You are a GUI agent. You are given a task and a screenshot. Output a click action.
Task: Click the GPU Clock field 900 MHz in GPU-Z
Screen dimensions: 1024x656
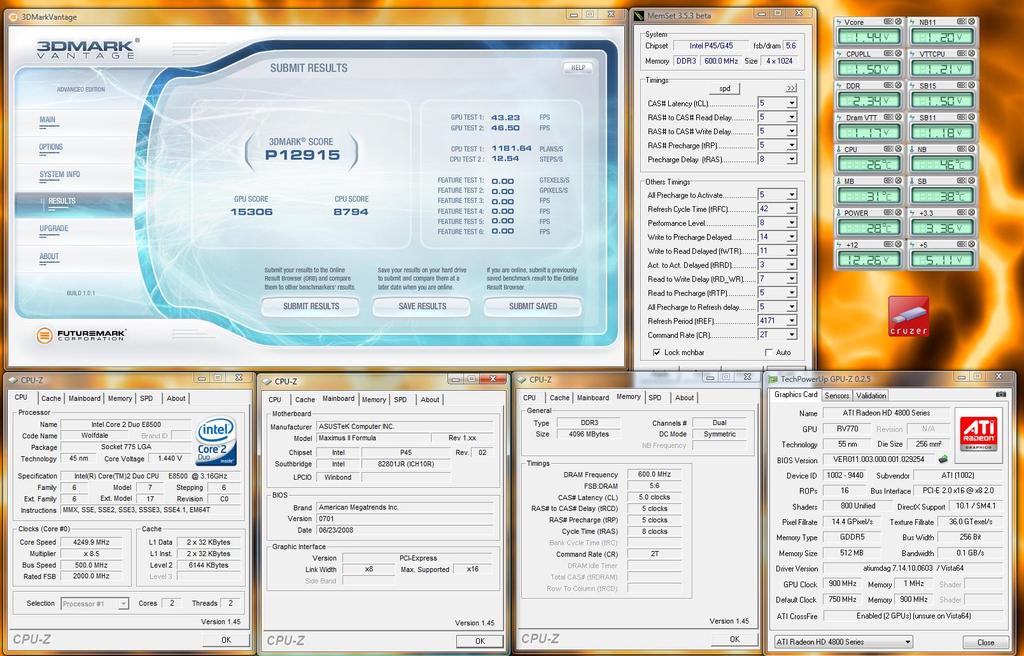pyautogui.click(x=842, y=583)
